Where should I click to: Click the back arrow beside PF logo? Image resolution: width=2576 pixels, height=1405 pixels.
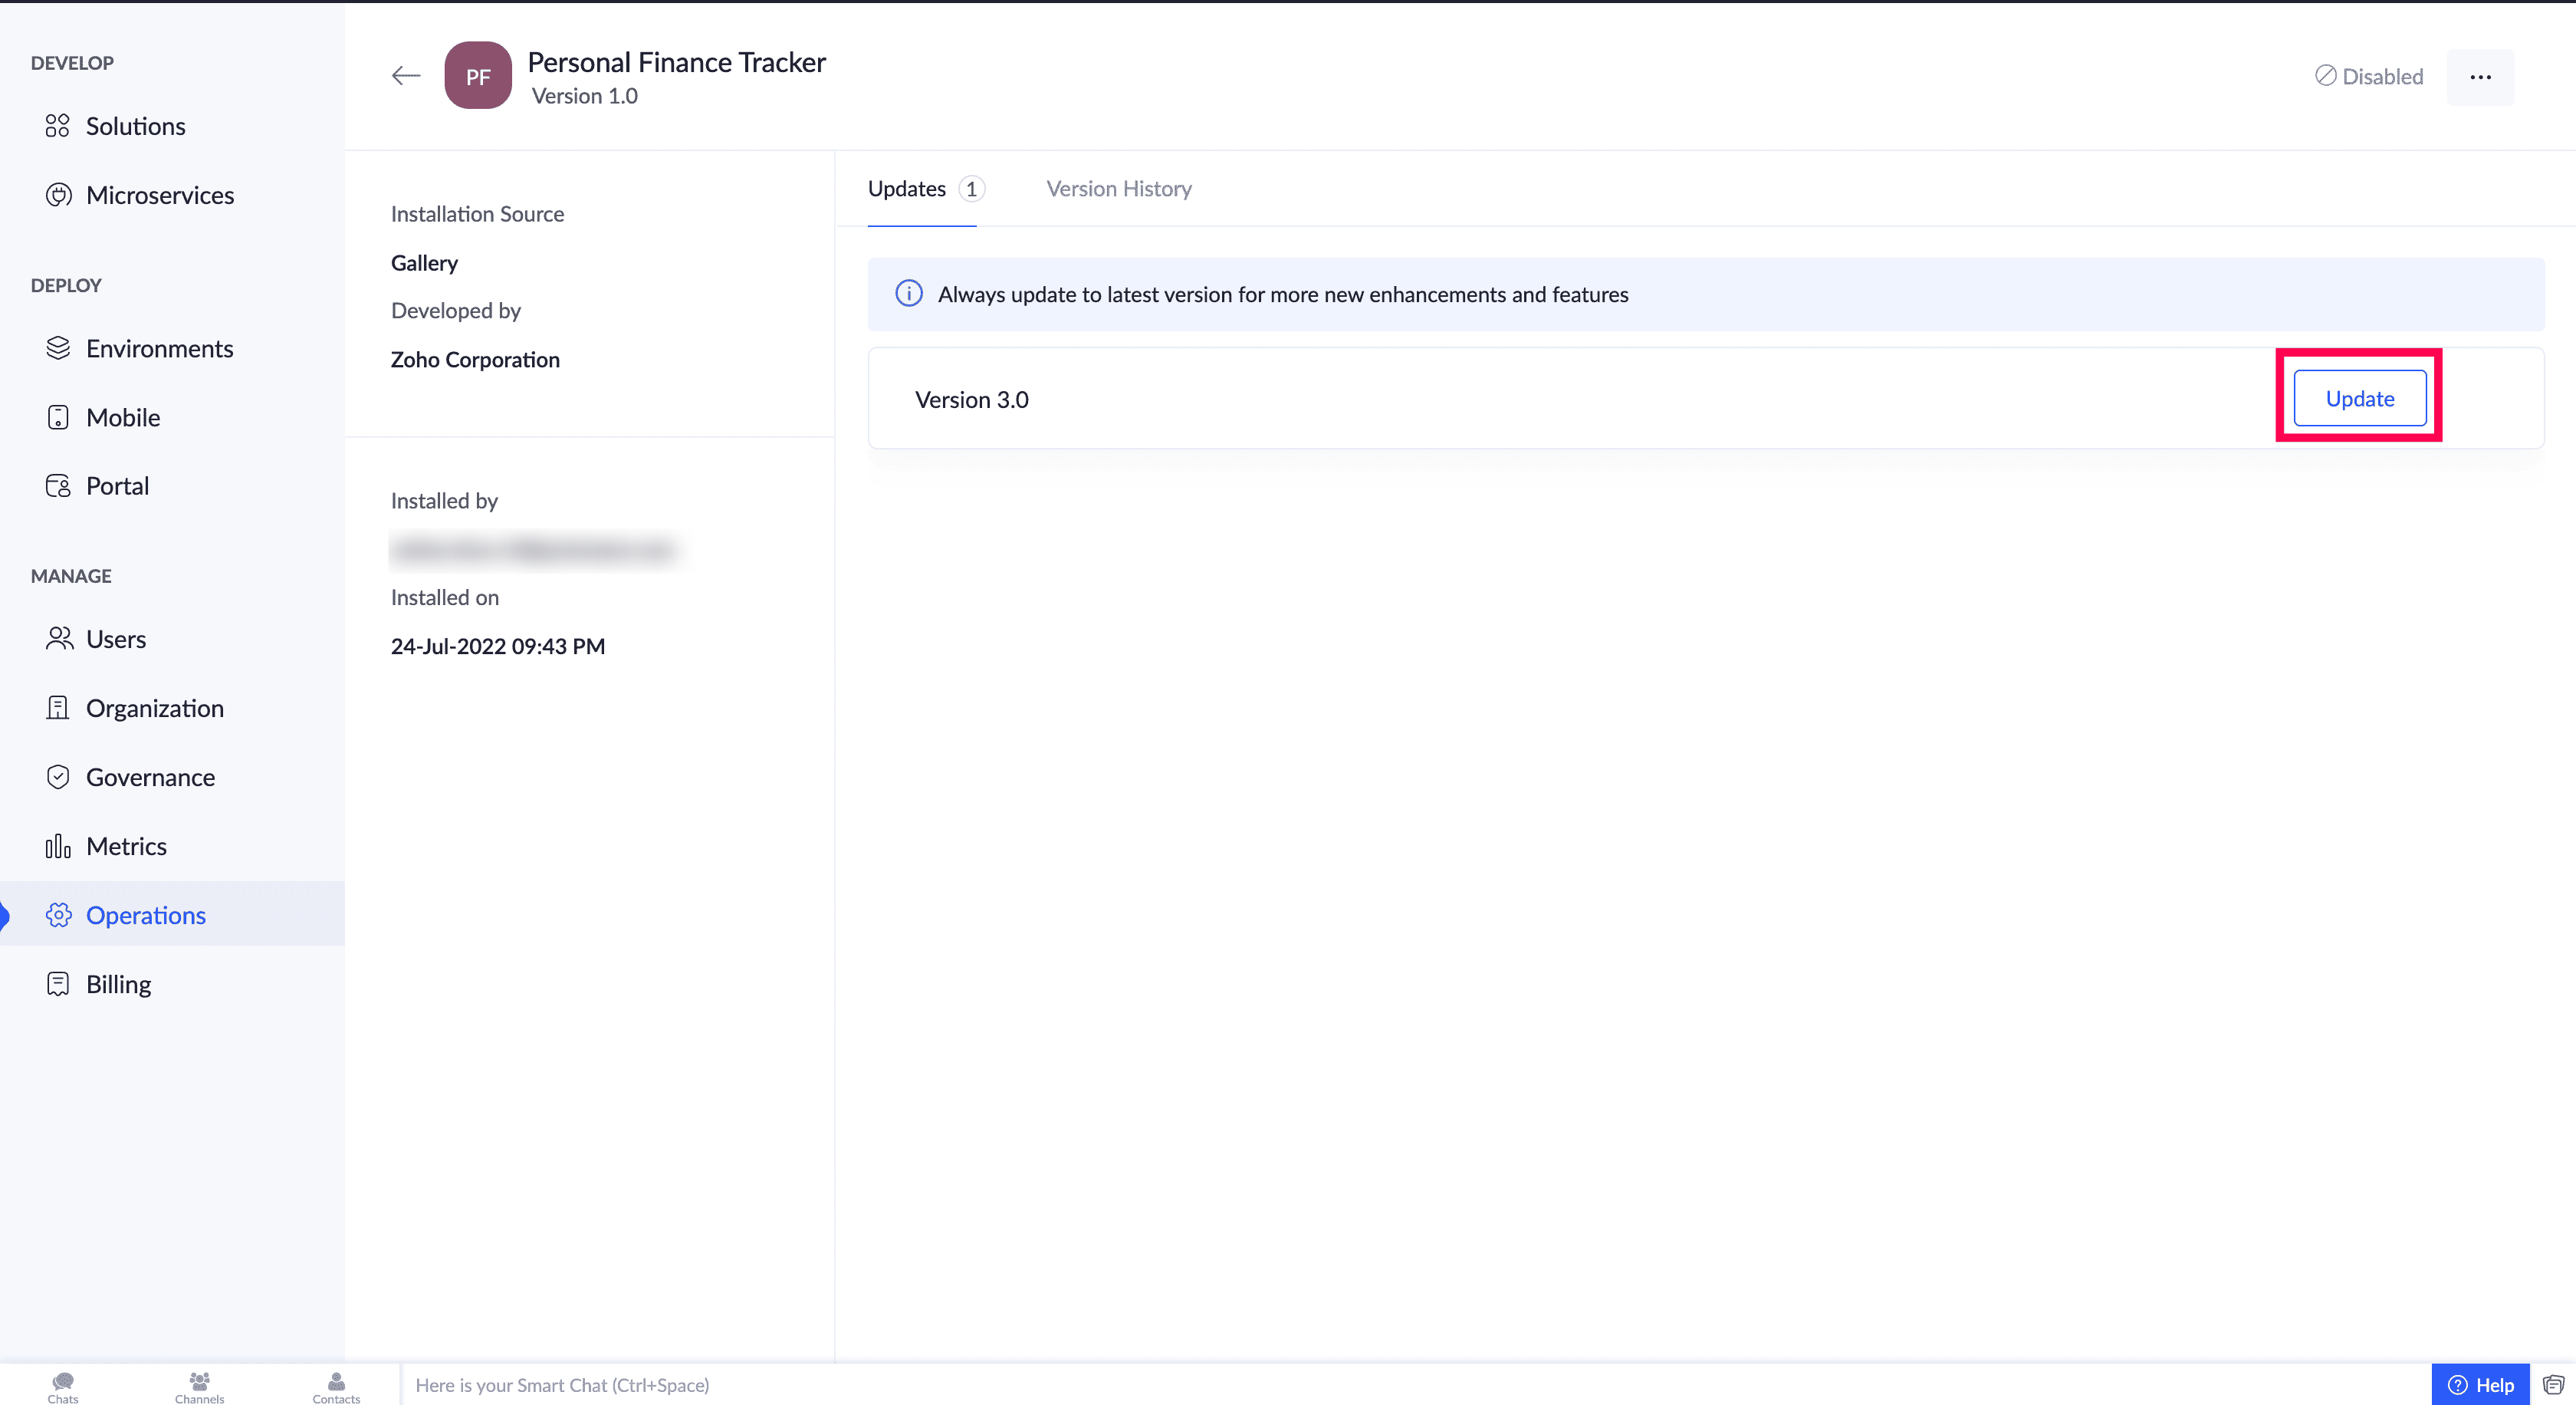click(x=405, y=76)
